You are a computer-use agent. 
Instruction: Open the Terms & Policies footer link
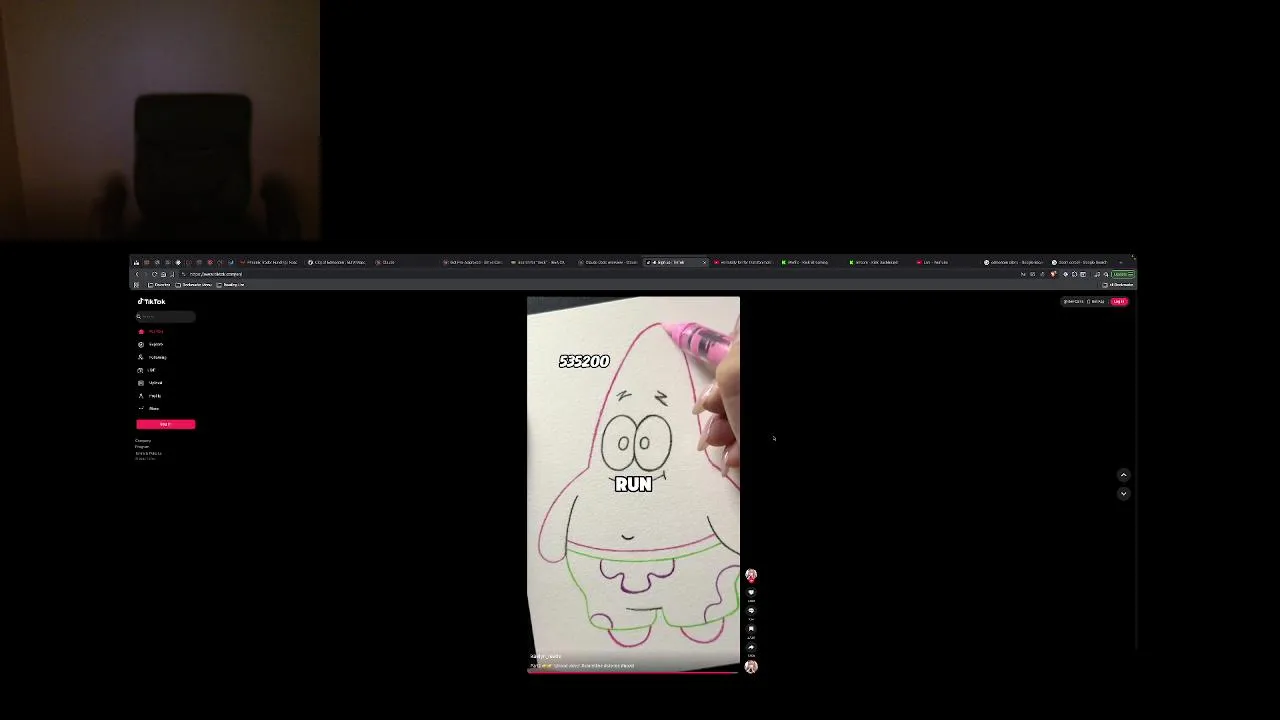tap(148, 453)
